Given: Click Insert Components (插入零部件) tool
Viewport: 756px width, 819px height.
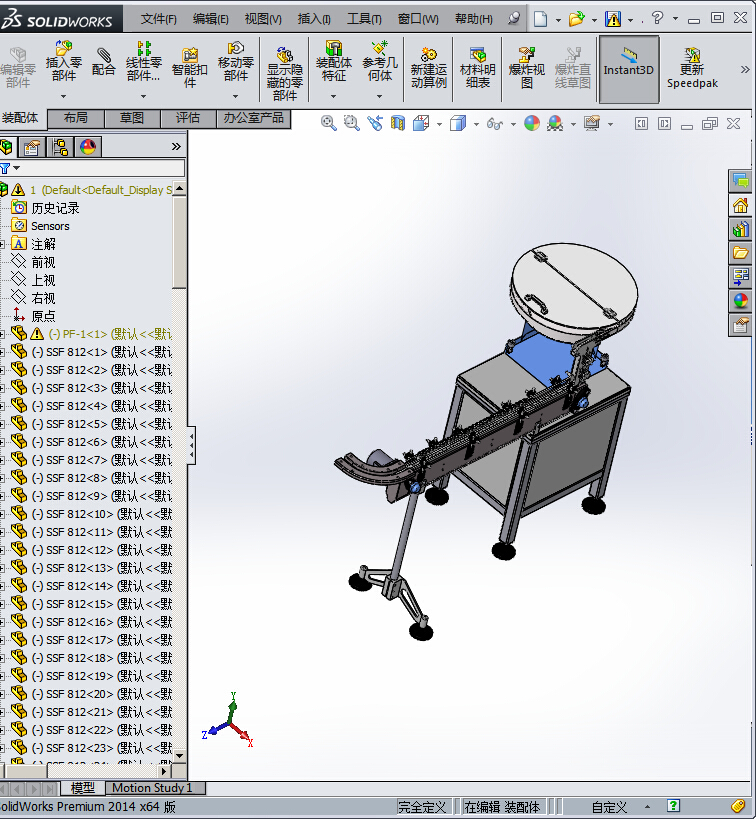Looking at the screenshot, I should pos(63,61).
